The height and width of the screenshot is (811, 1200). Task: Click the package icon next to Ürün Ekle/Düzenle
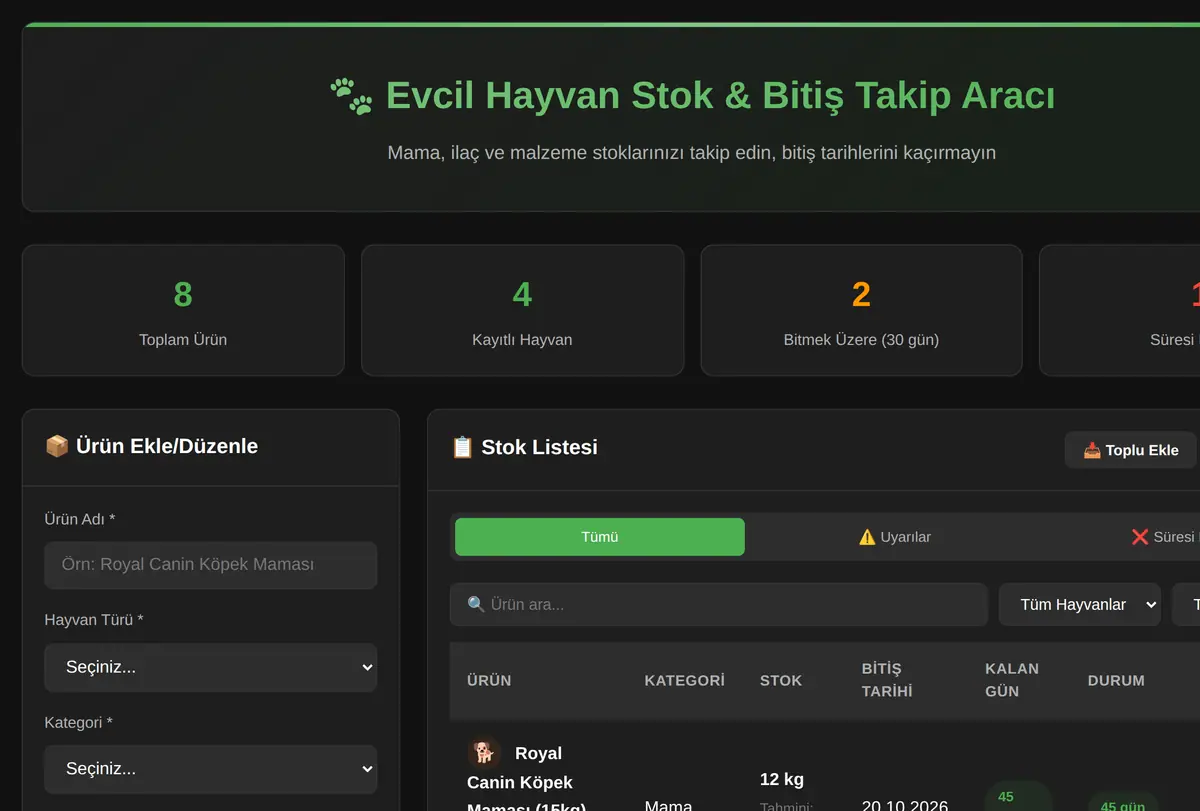point(57,446)
